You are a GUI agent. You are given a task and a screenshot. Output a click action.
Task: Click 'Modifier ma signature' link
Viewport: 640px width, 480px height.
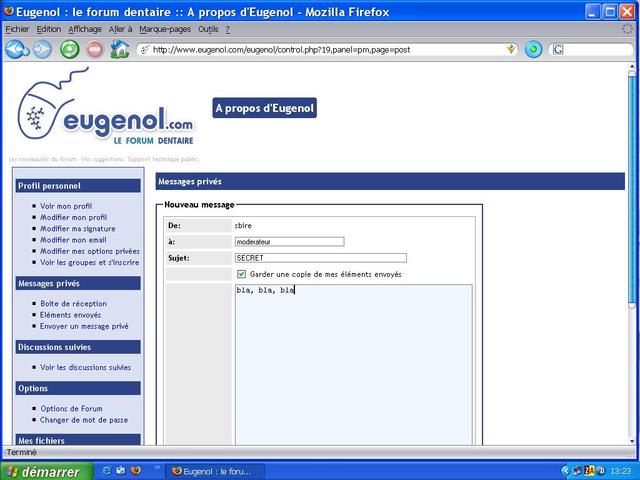click(x=77, y=229)
